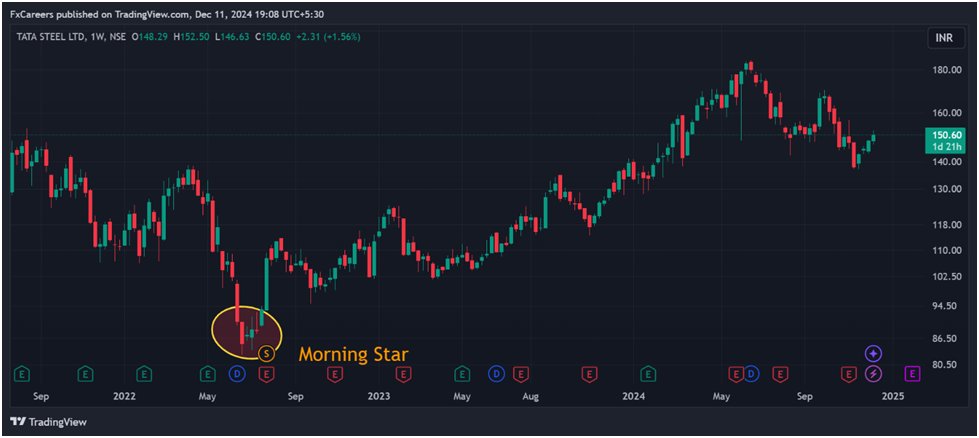Click the purple lightning bolt event icon
The image size is (979, 438).
click(873, 374)
